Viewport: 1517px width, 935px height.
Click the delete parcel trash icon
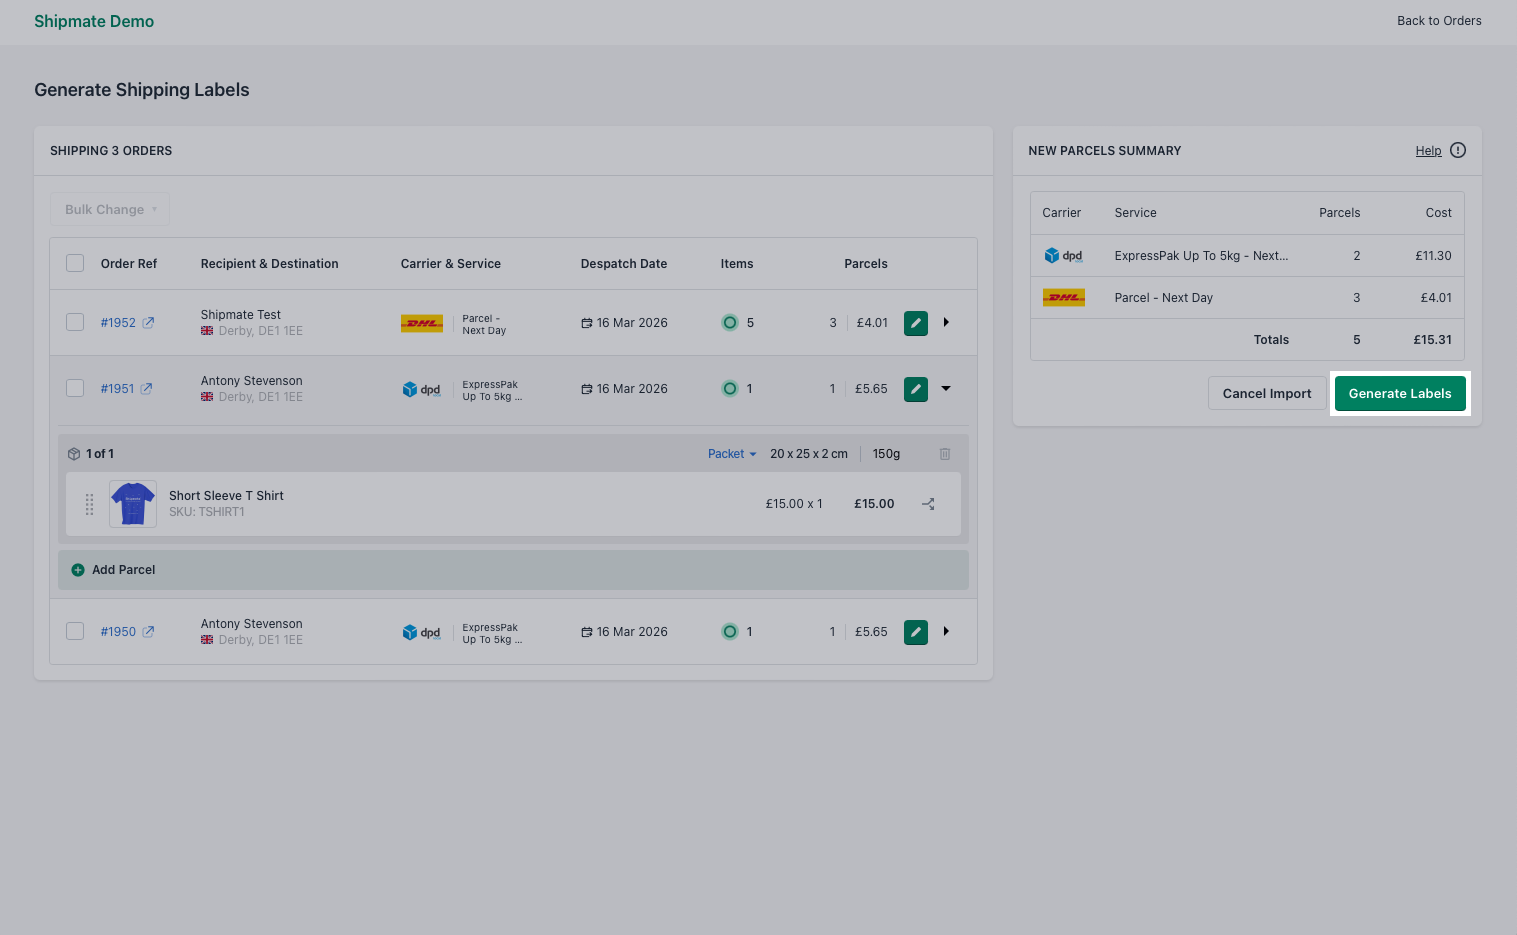click(945, 454)
